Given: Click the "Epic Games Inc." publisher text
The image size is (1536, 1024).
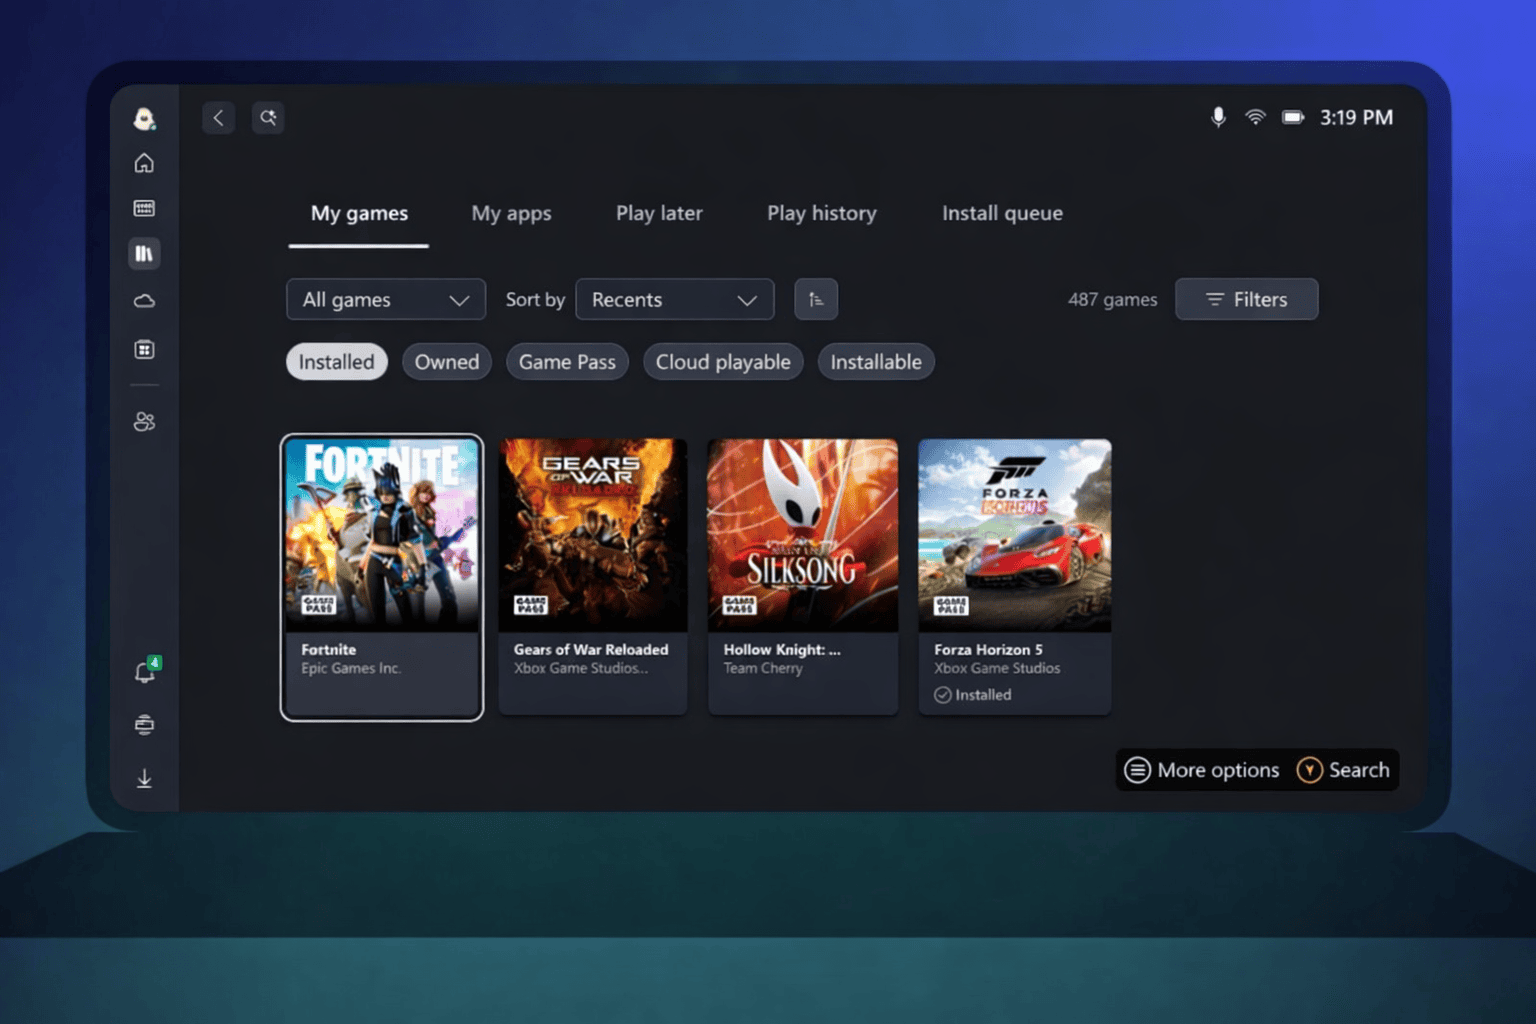Looking at the screenshot, I should [351, 668].
